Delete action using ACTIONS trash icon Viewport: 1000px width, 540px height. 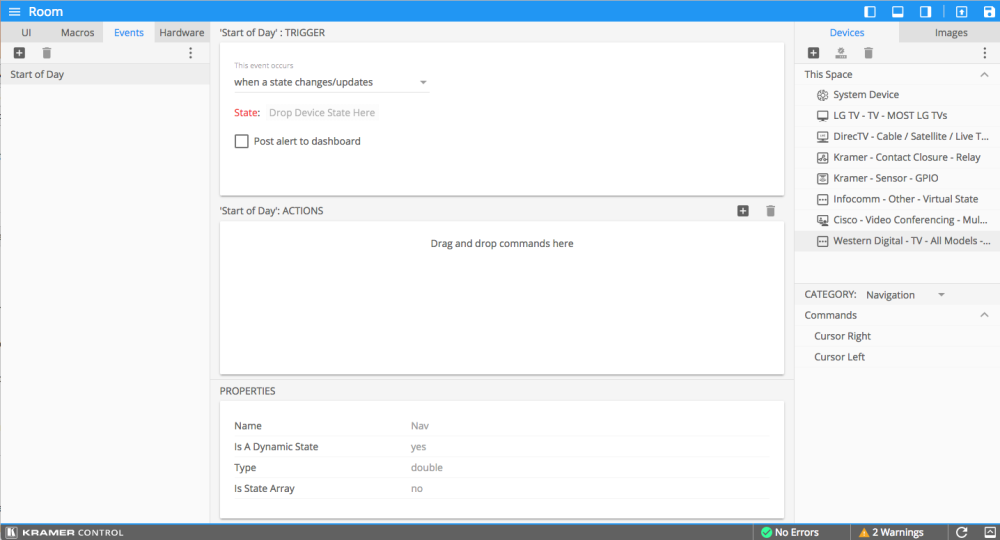click(x=770, y=211)
